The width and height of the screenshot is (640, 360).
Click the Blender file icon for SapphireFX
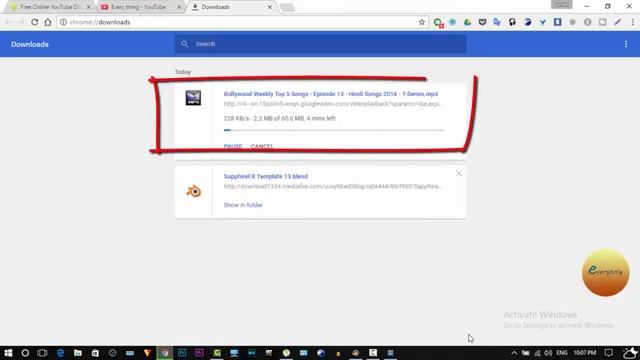193,191
